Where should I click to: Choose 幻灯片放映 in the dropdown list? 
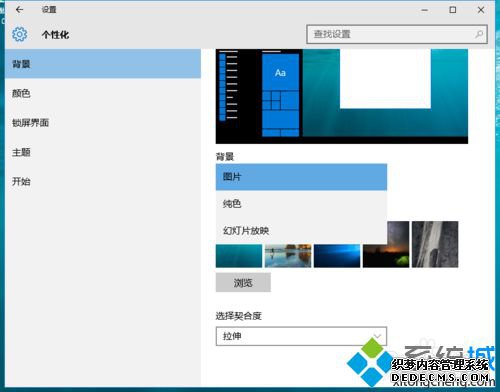(x=301, y=231)
